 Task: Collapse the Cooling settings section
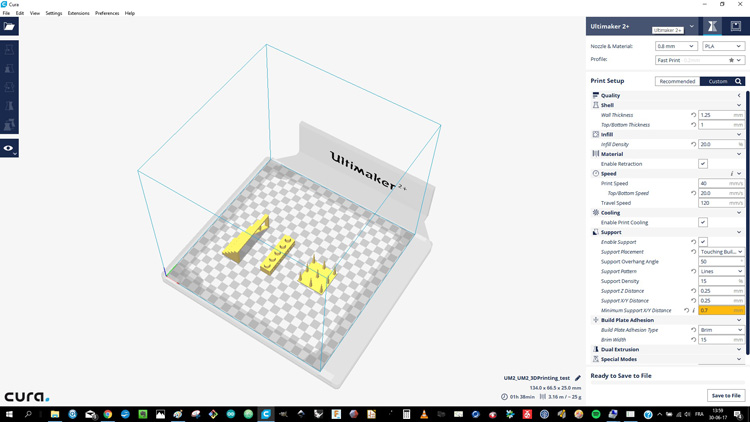[x=667, y=212]
